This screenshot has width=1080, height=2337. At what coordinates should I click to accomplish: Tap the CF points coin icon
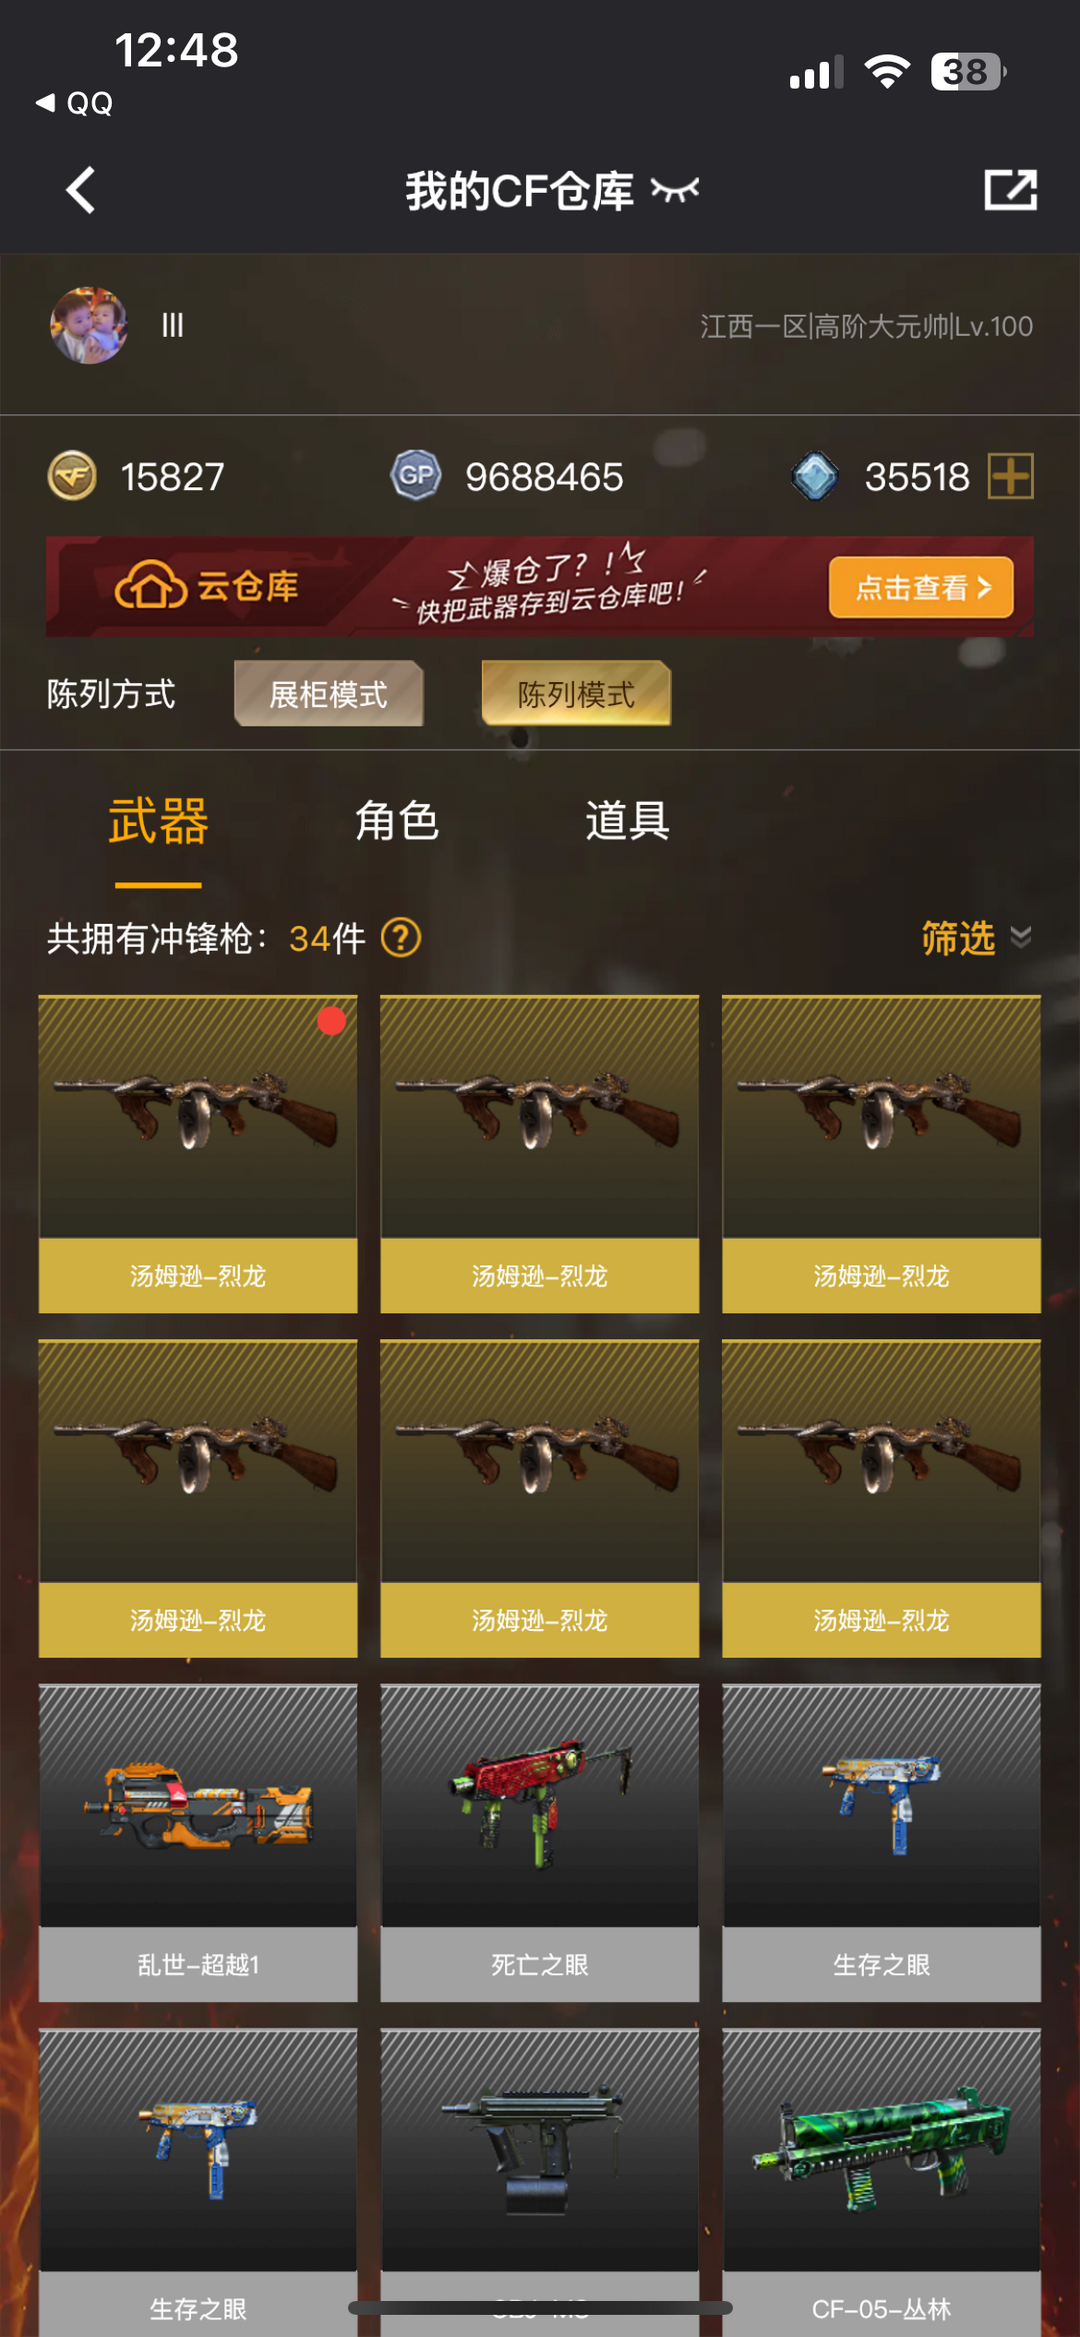tap(72, 476)
